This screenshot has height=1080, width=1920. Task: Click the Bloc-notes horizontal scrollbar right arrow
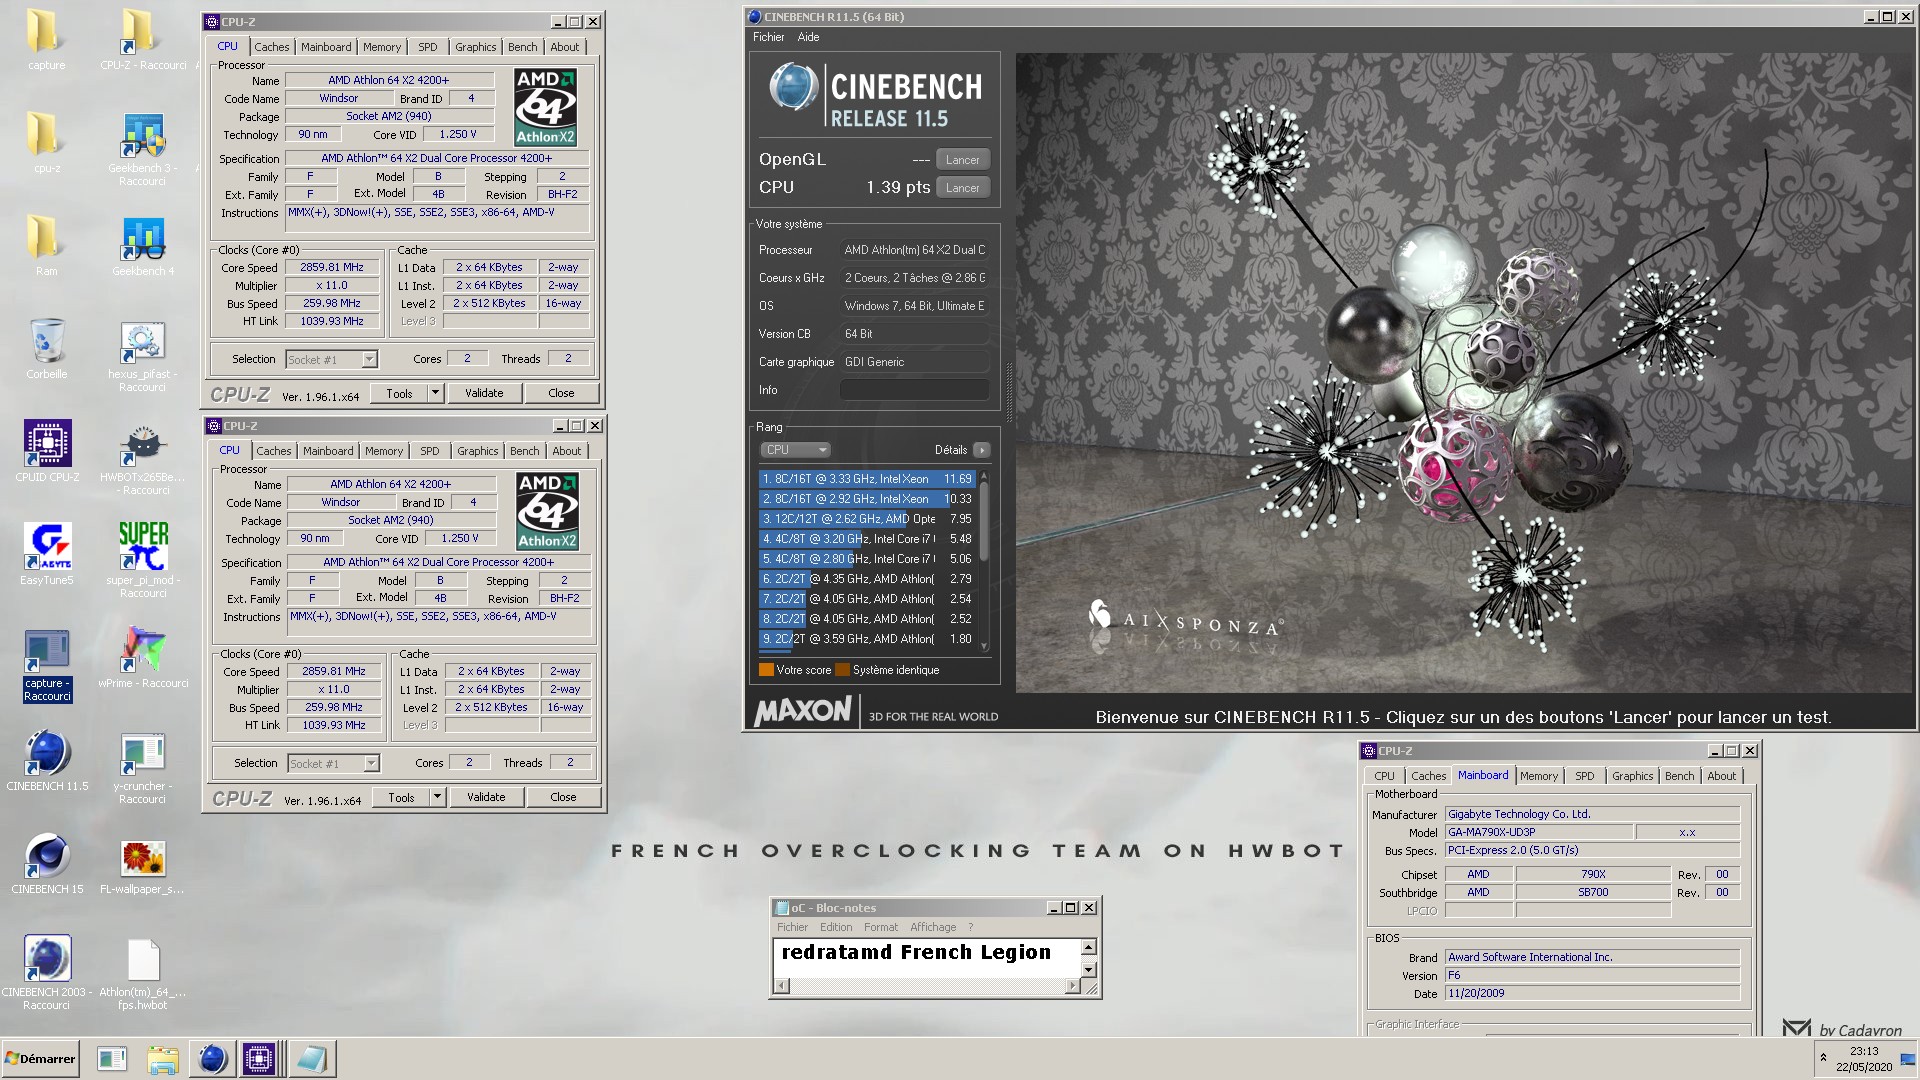[1073, 986]
